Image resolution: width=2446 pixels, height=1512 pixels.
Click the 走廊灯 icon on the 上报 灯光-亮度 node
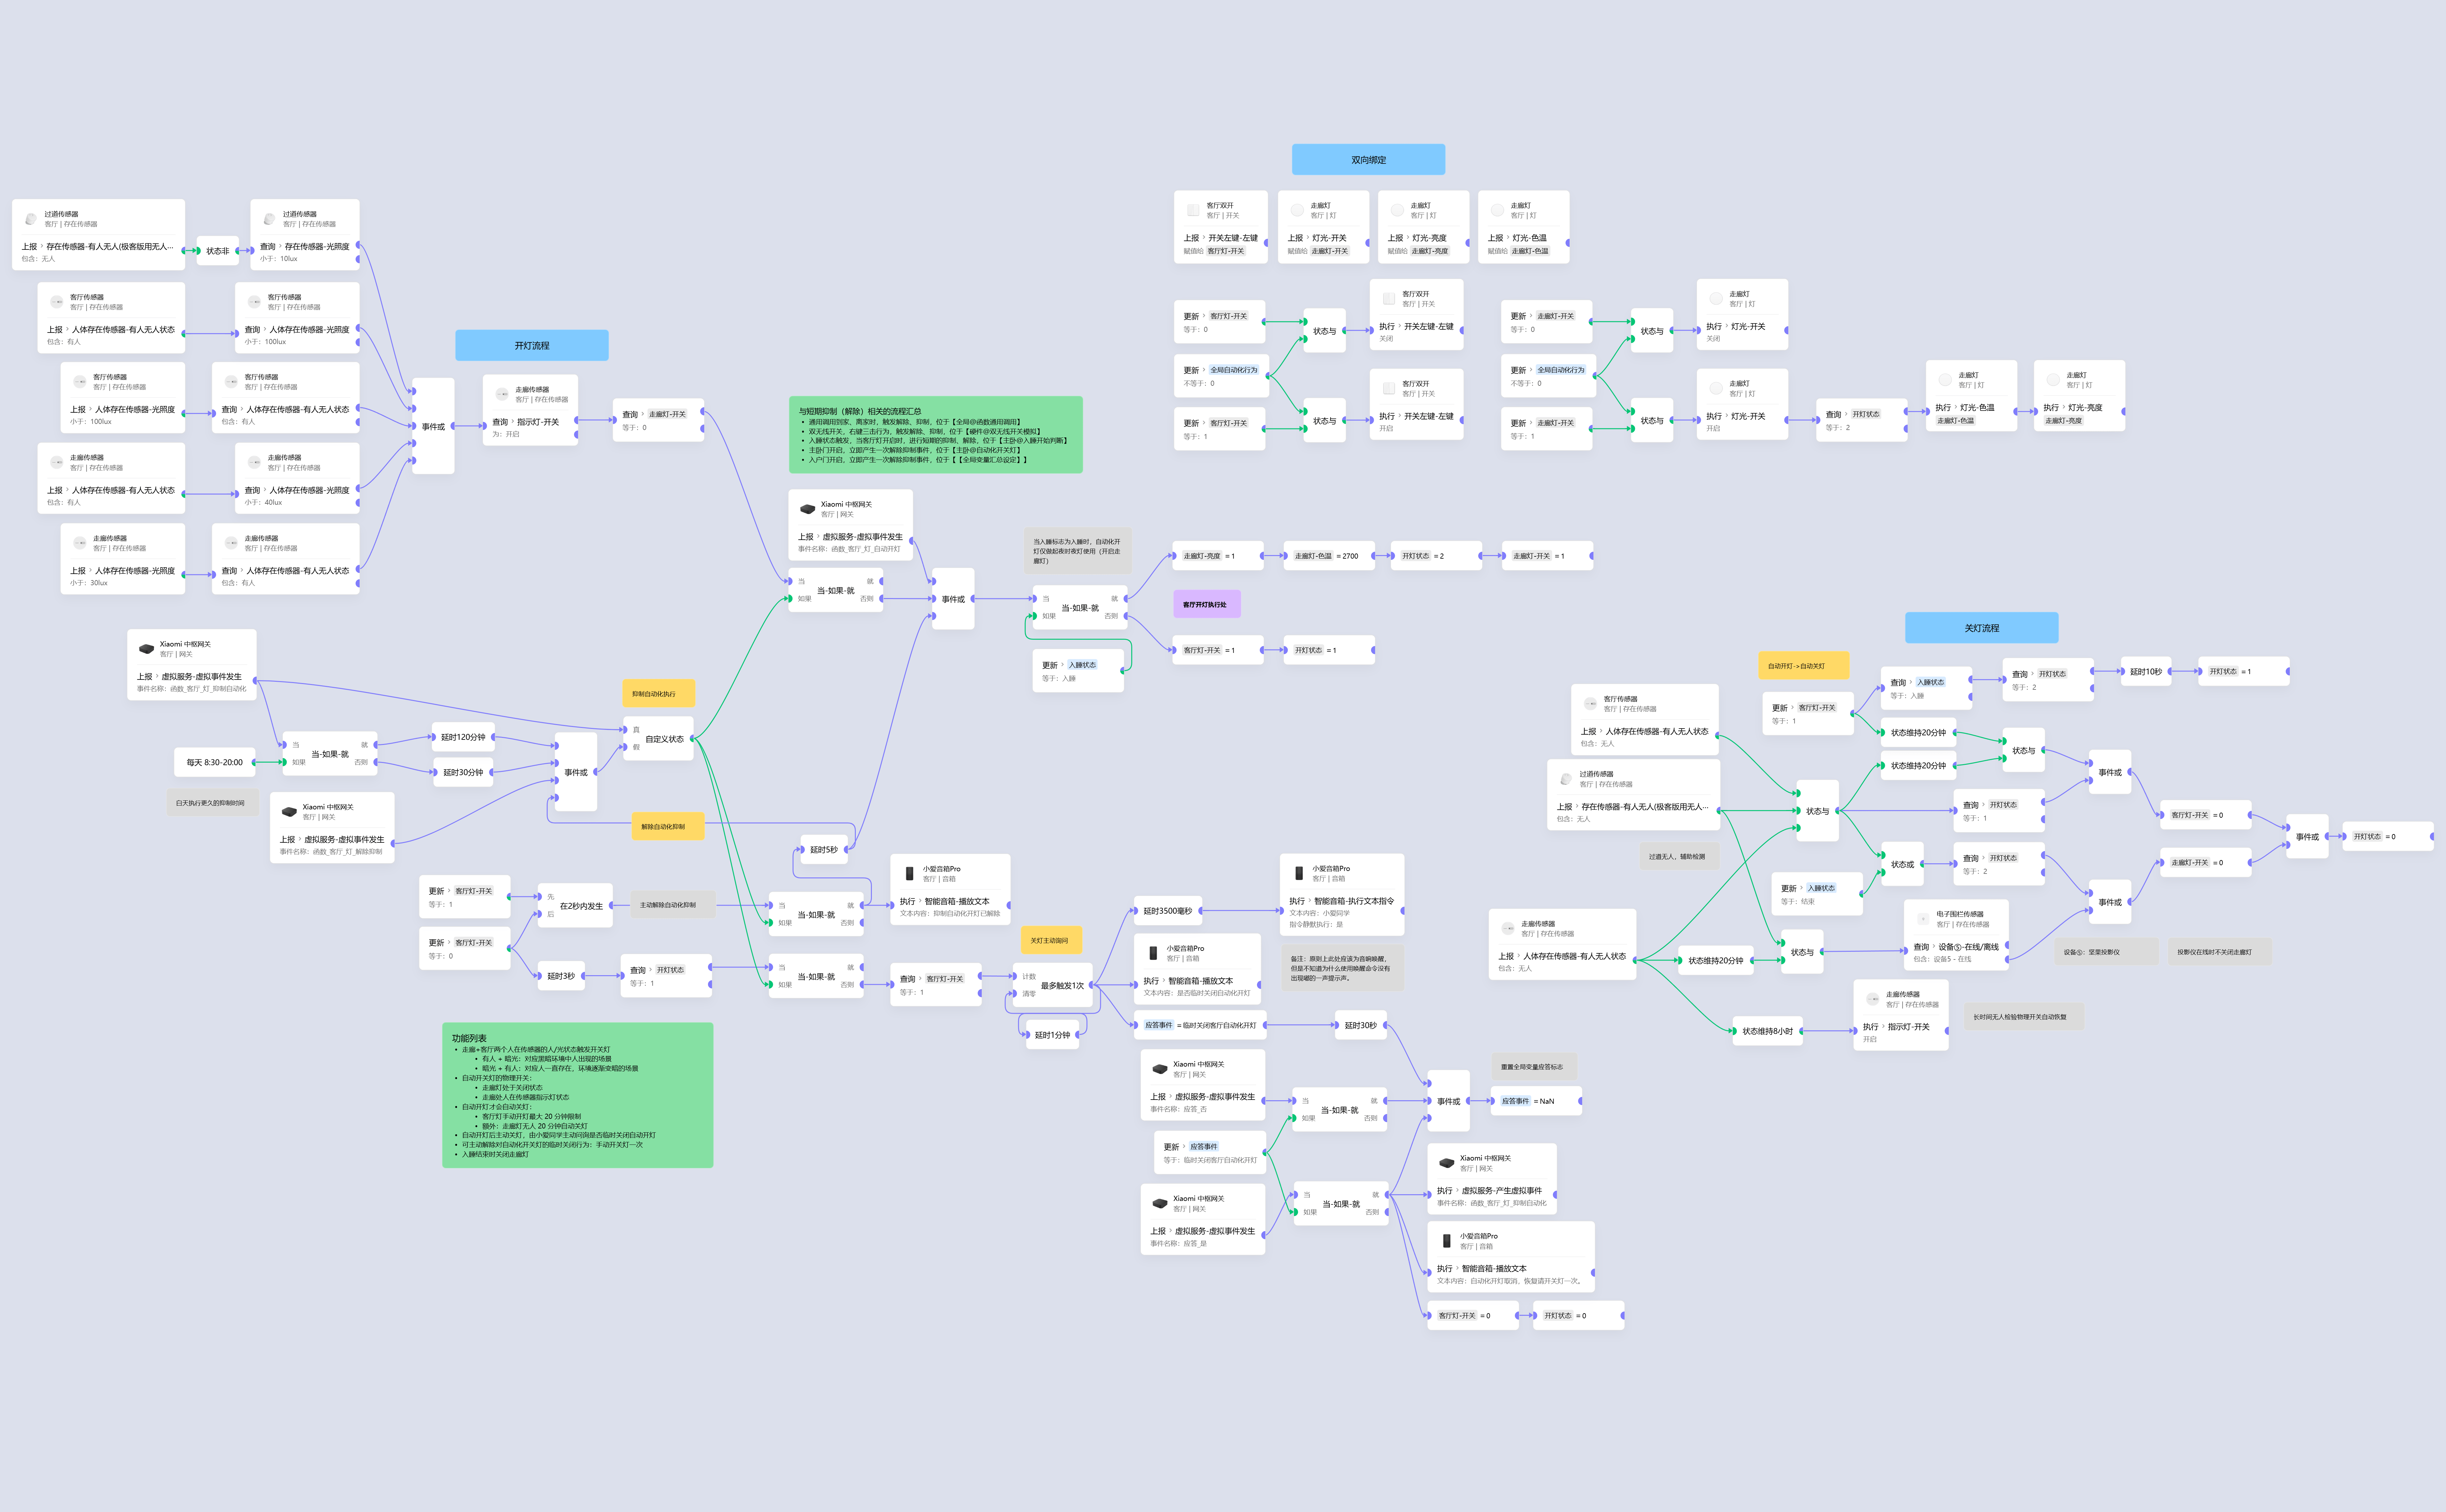tap(1397, 210)
